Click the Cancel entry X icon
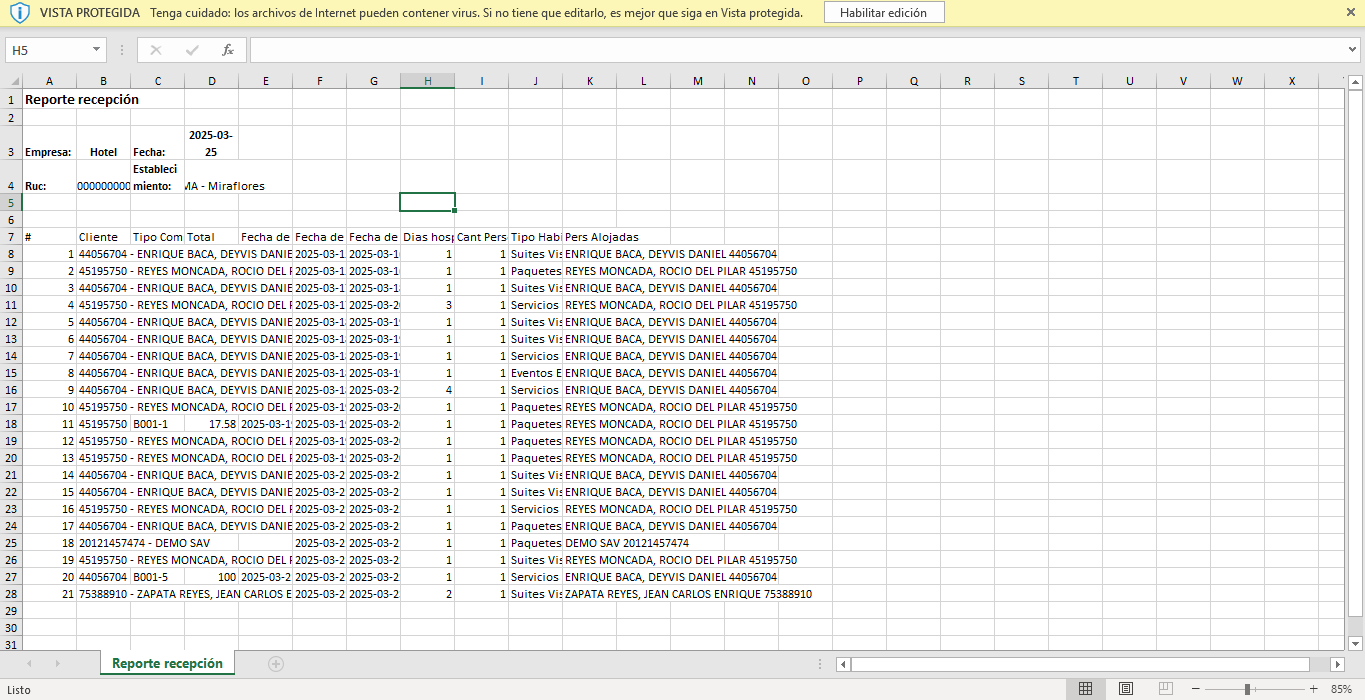This screenshot has width=1365, height=700. point(156,50)
